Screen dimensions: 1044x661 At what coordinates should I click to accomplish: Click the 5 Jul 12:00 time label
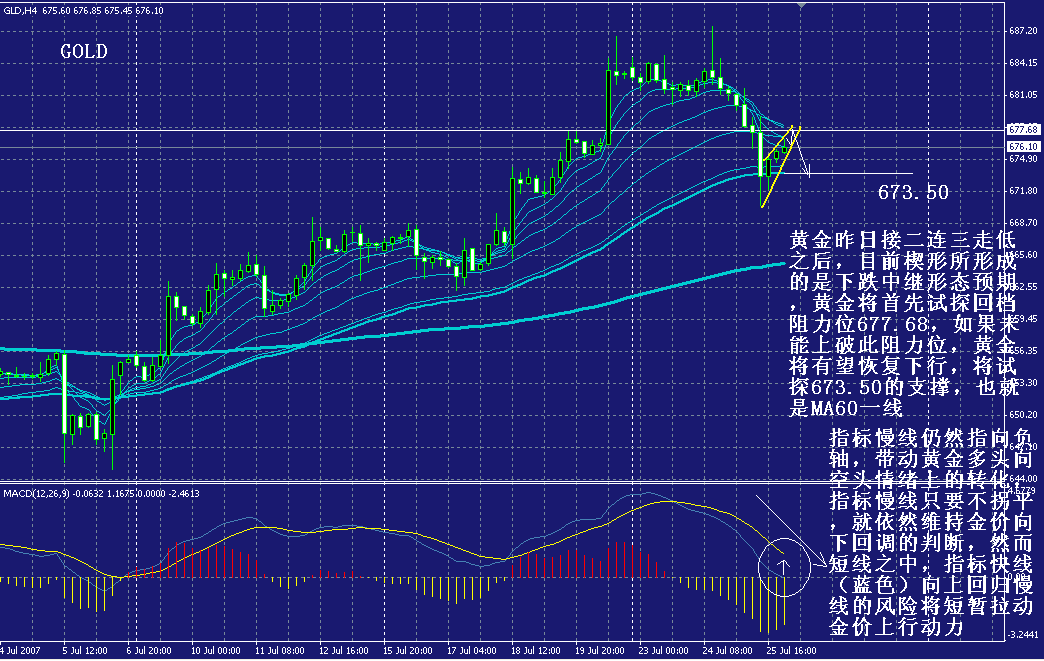click(85, 650)
